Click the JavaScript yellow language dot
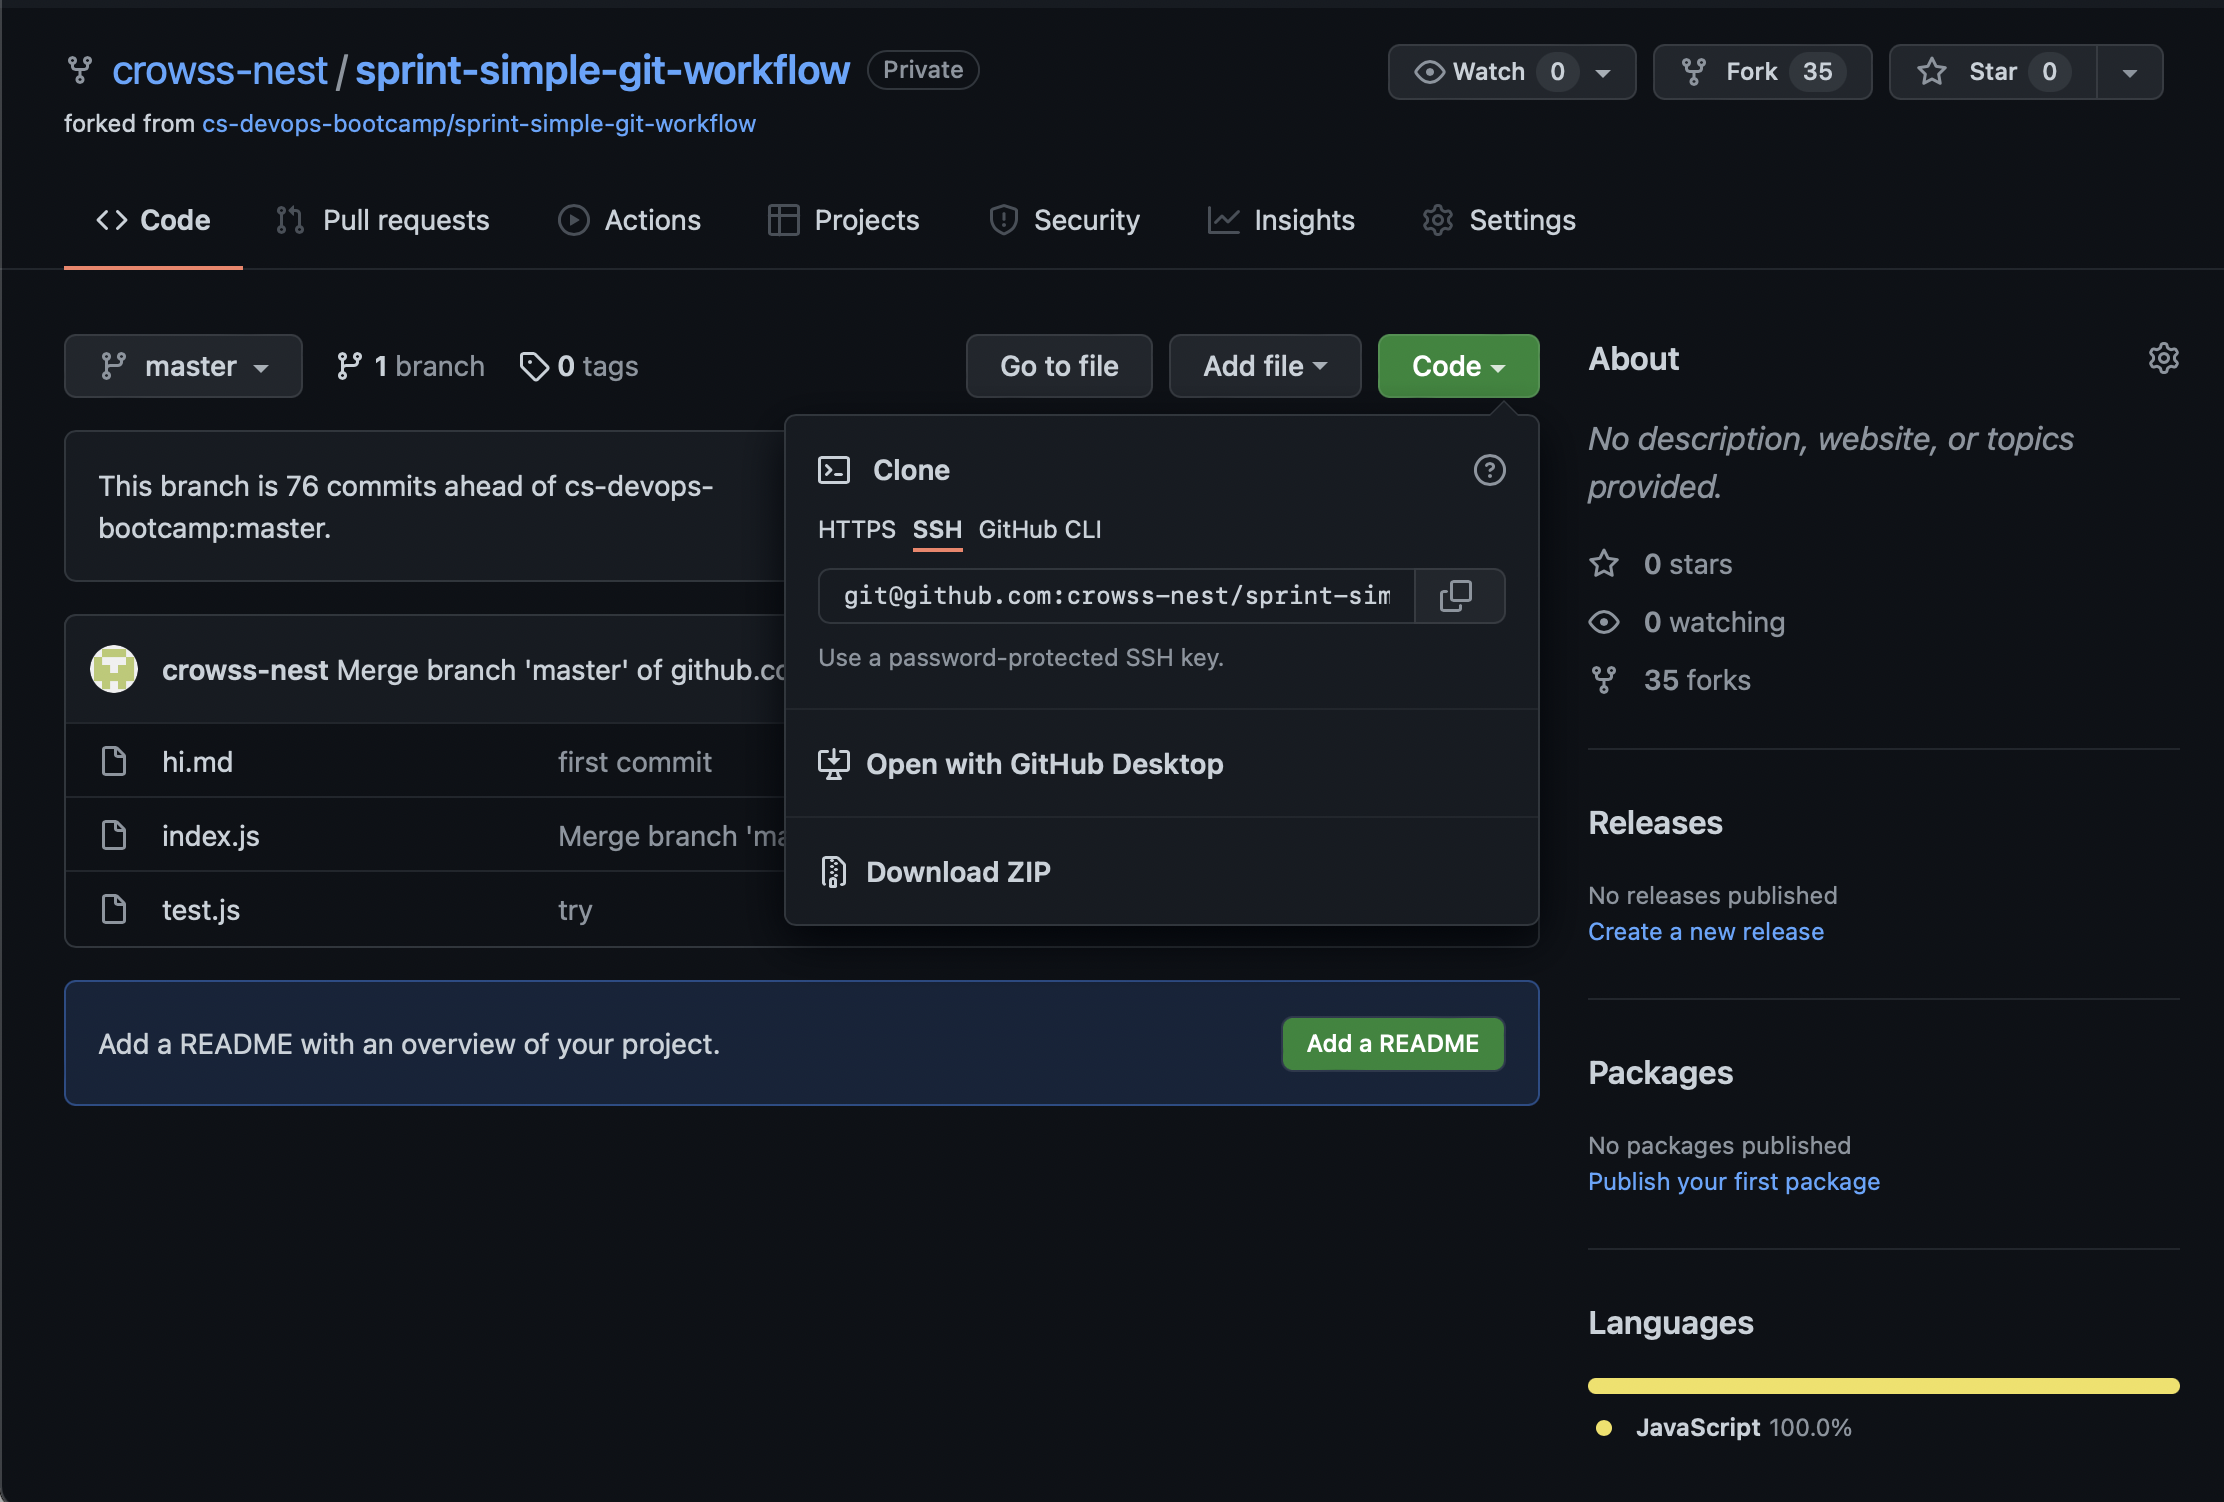 1604,1428
